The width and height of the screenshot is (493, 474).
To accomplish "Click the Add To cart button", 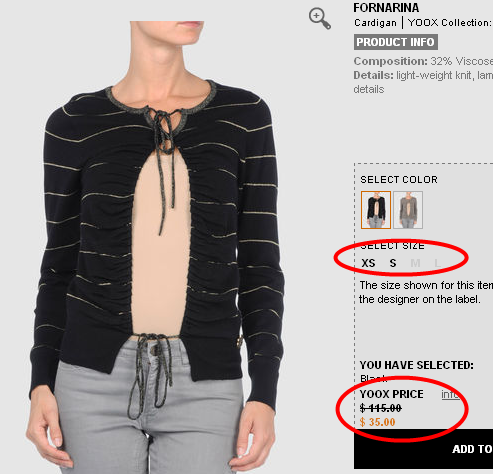I will tap(423, 449).
